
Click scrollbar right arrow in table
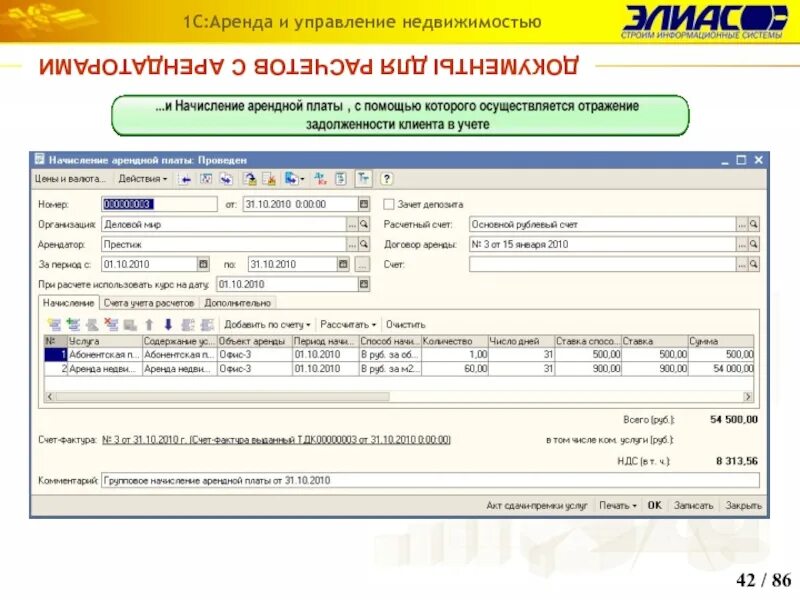(x=748, y=396)
